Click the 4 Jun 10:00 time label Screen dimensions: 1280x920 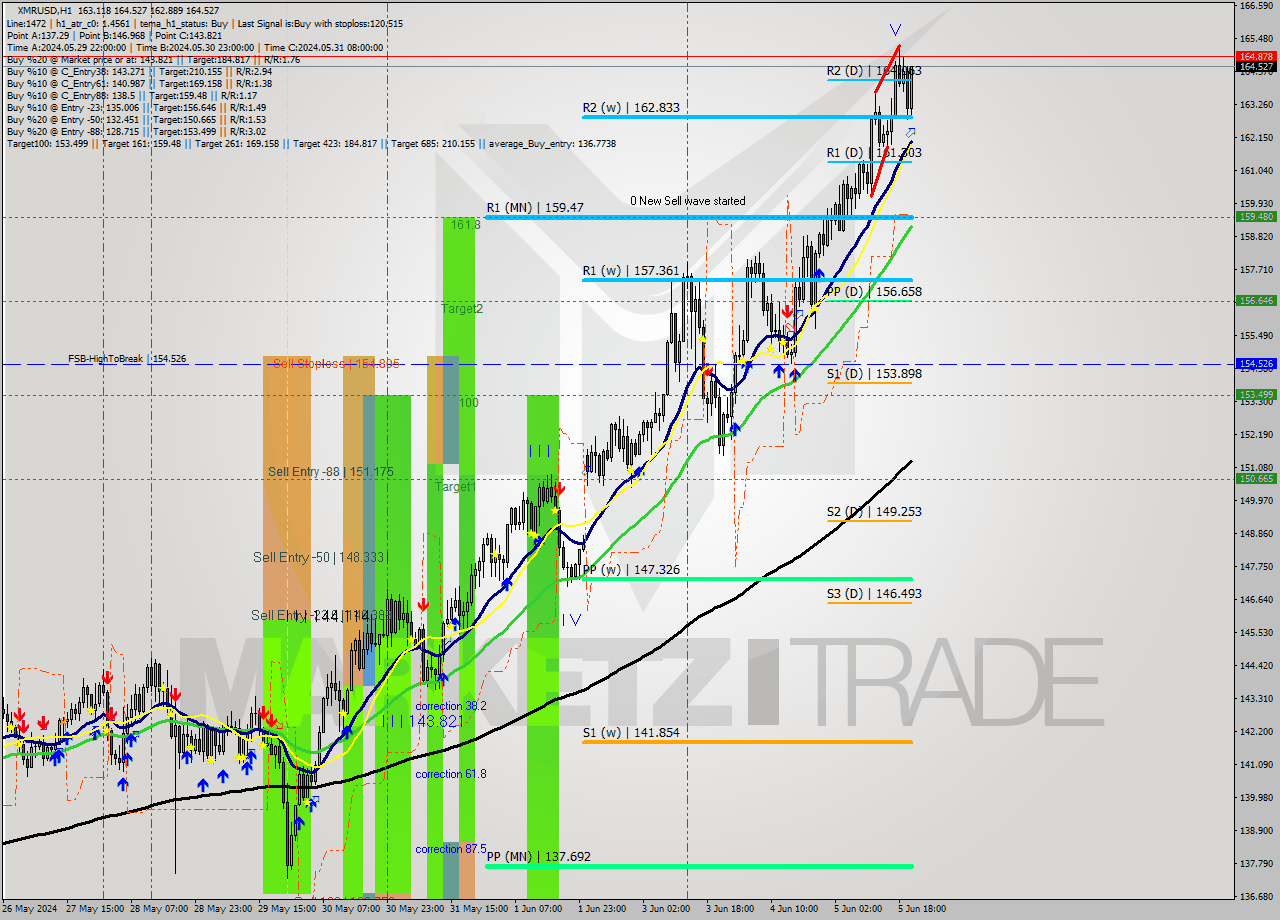794,909
